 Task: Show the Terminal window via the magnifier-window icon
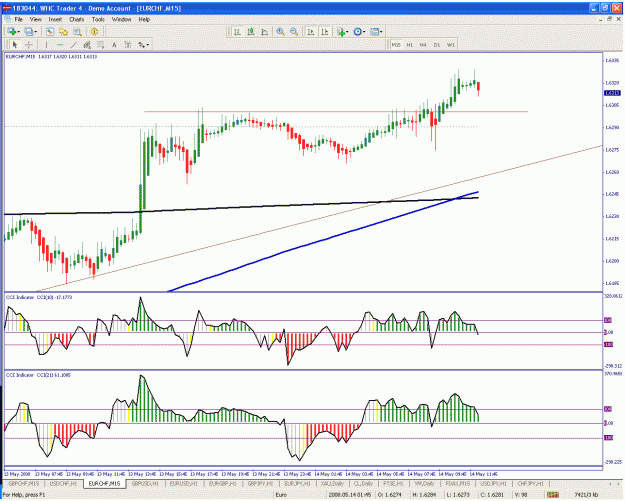[x=77, y=31]
